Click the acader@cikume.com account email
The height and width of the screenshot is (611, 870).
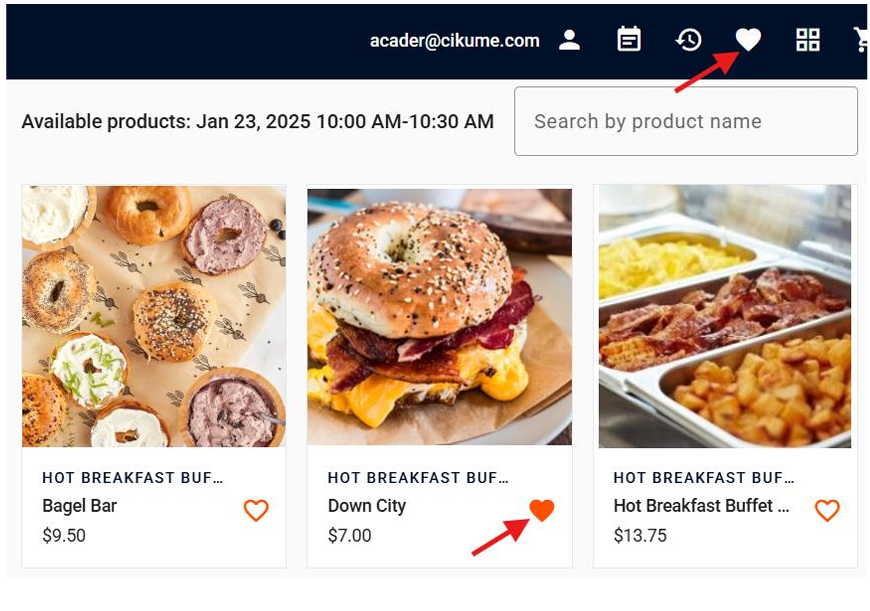click(454, 41)
